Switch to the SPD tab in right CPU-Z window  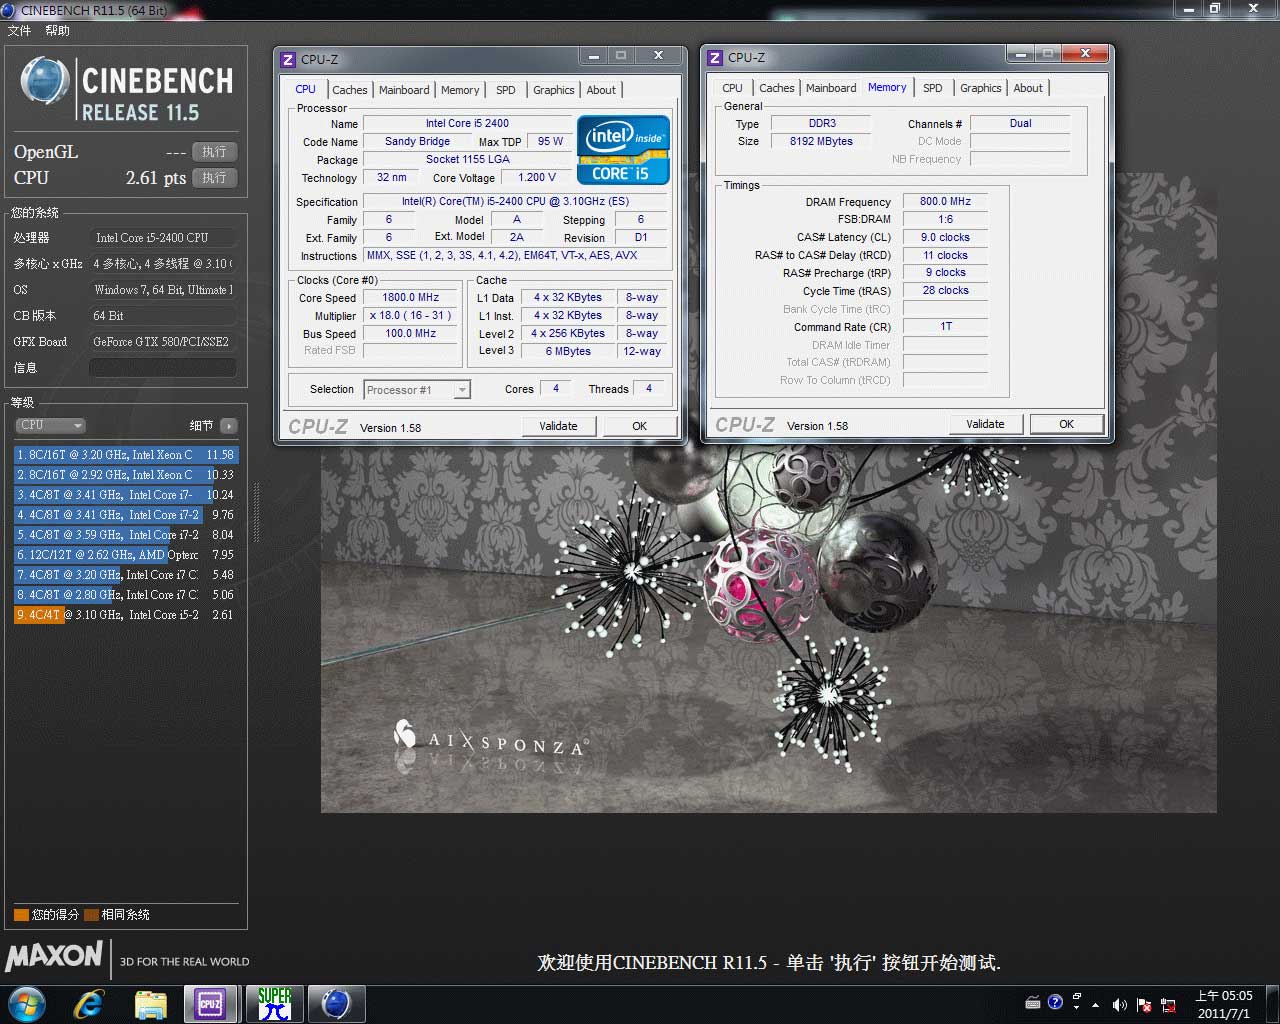pos(932,88)
